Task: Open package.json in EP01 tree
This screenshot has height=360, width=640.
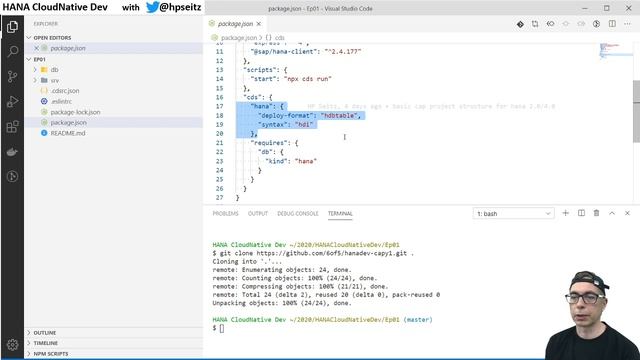Action: [68, 122]
